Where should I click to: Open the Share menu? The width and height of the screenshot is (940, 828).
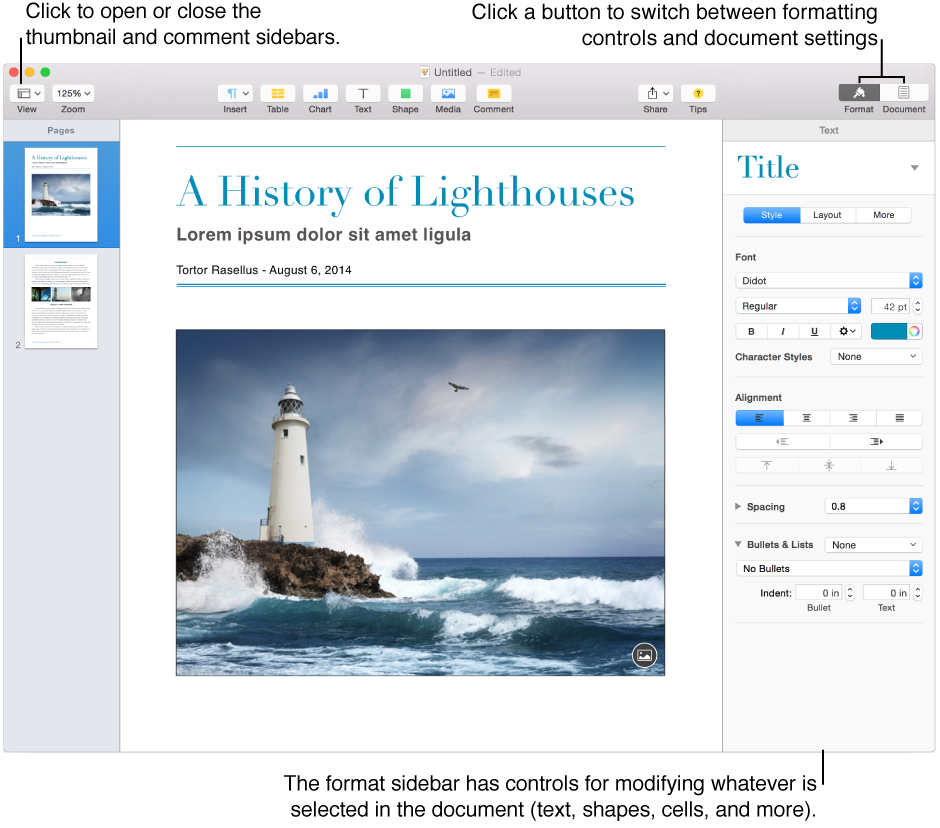click(655, 92)
